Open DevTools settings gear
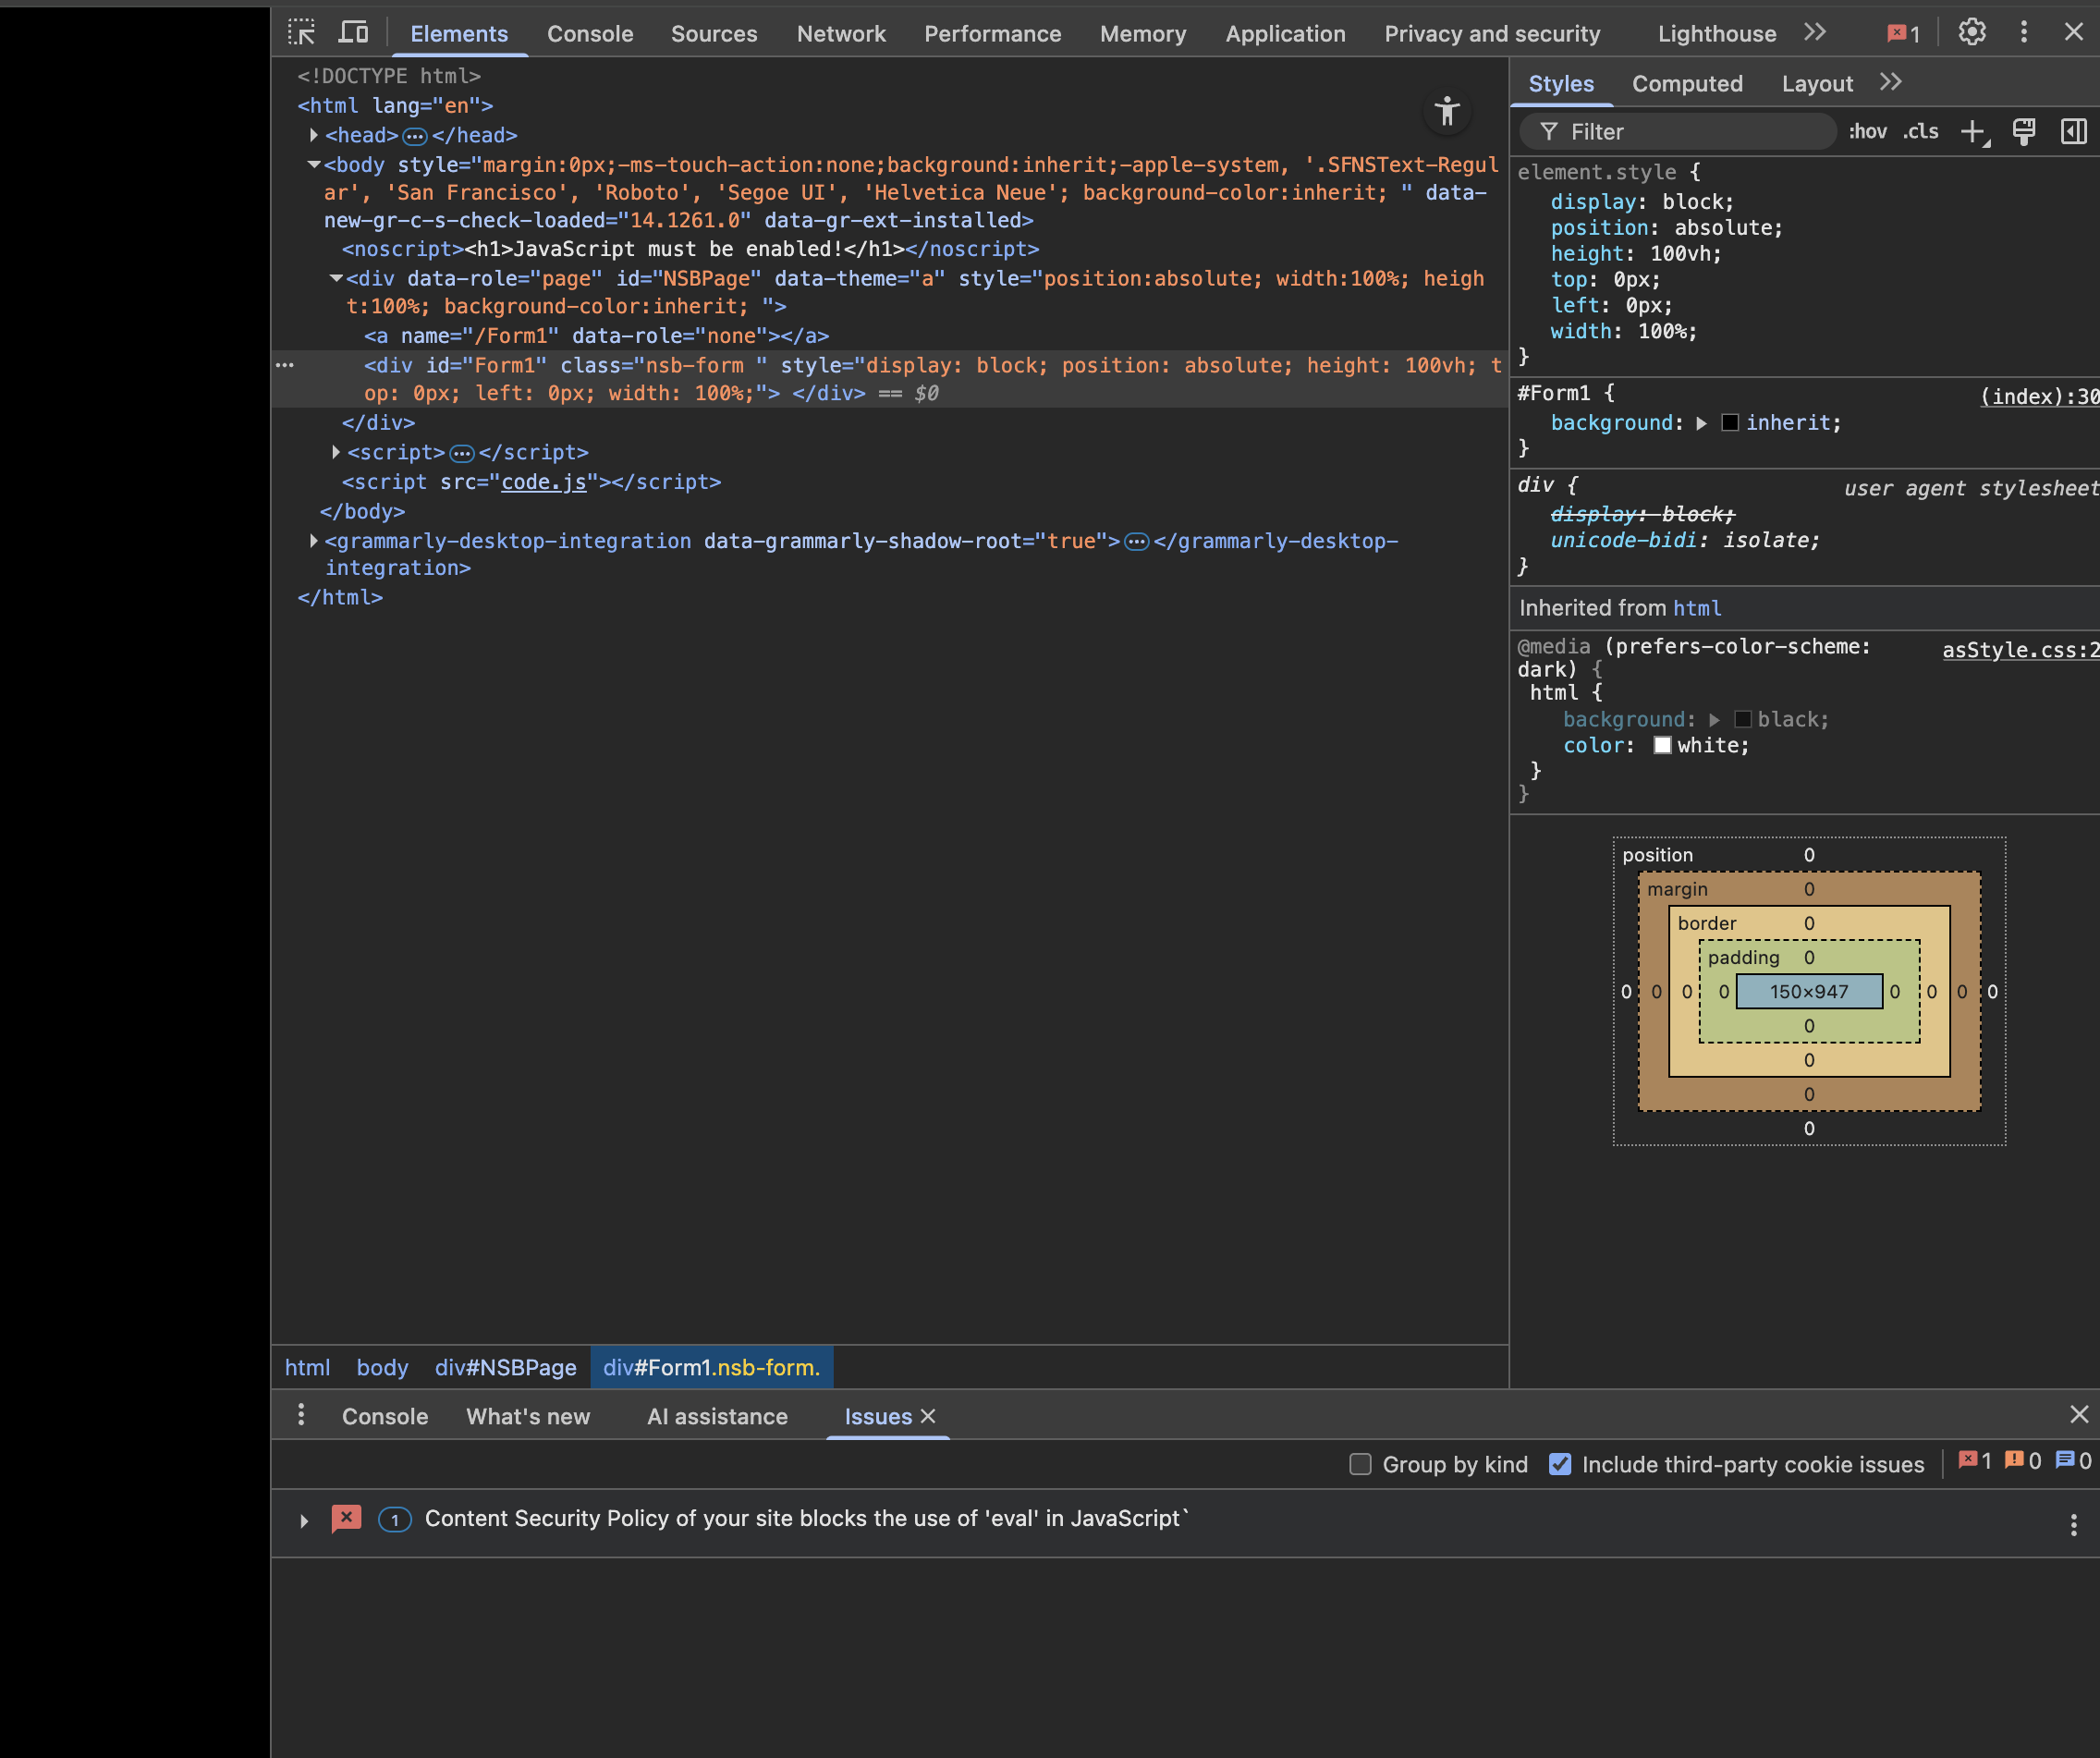The image size is (2100, 1758). [1971, 32]
